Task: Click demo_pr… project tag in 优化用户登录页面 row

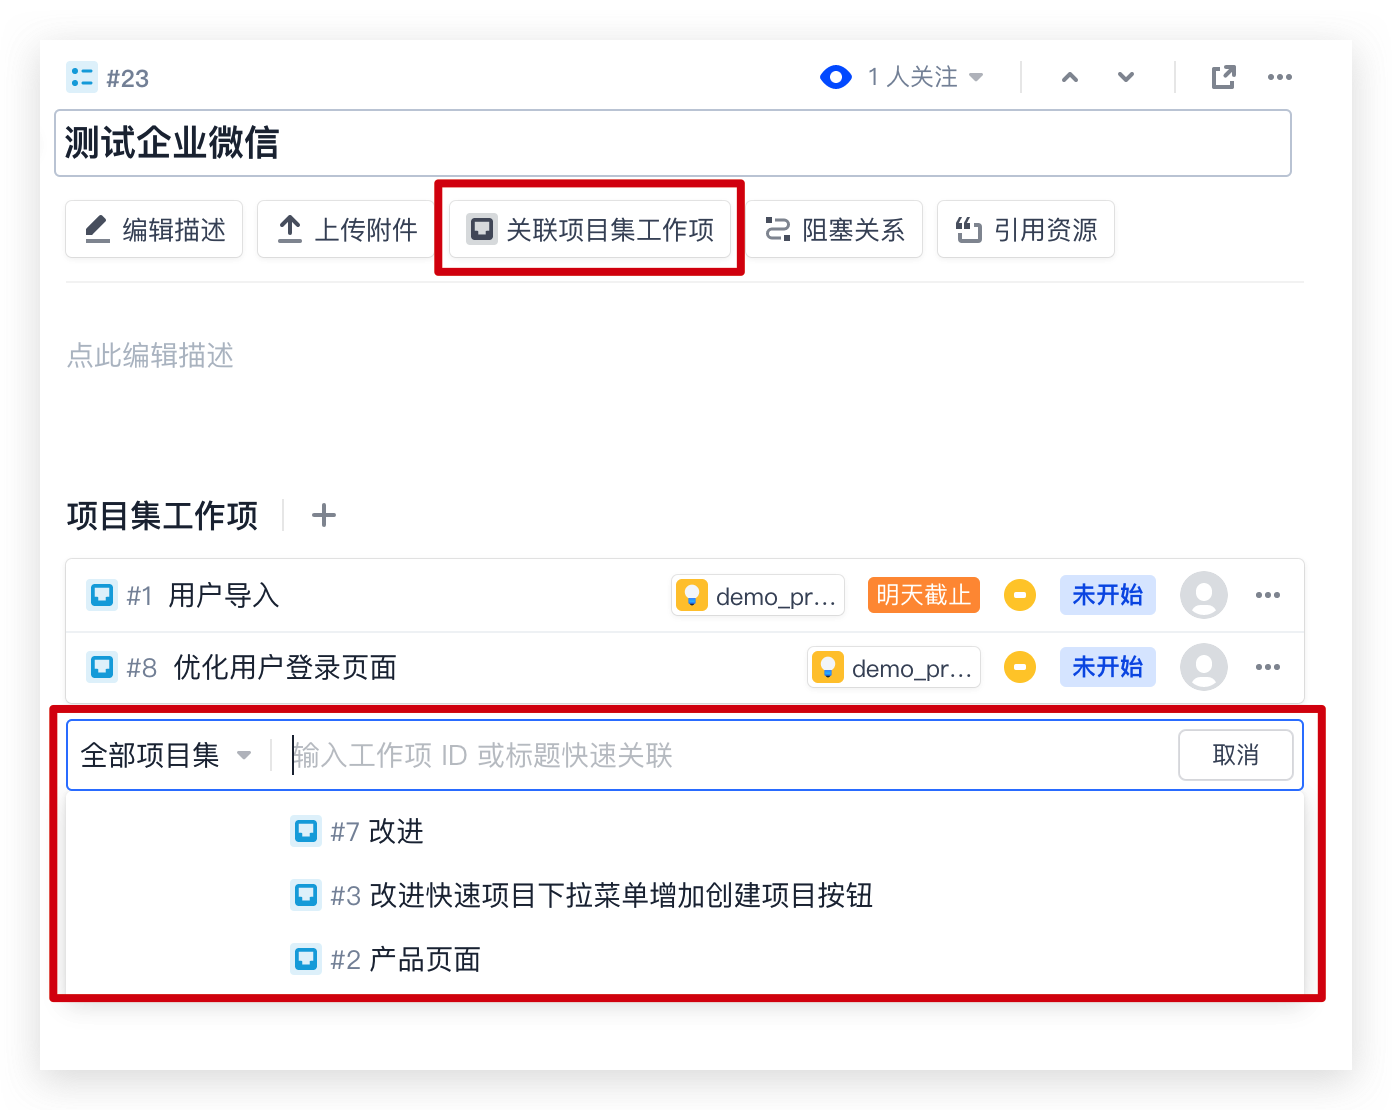Action: [x=894, y=667]
